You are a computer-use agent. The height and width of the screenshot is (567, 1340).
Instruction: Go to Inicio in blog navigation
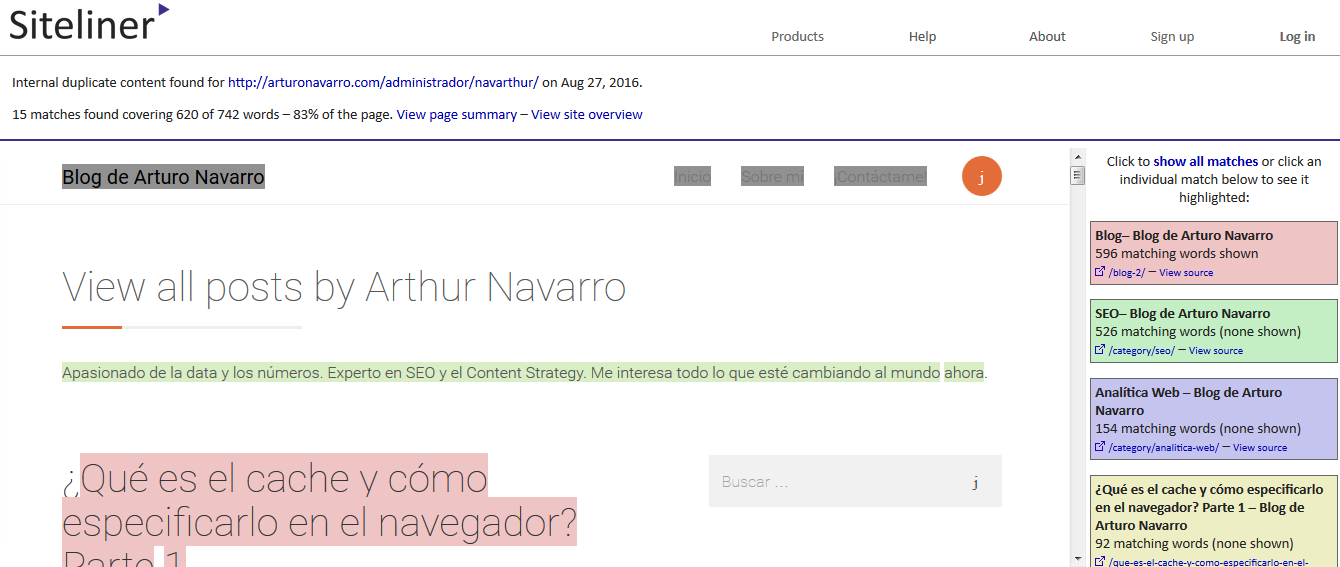click(x=692, y=177)
